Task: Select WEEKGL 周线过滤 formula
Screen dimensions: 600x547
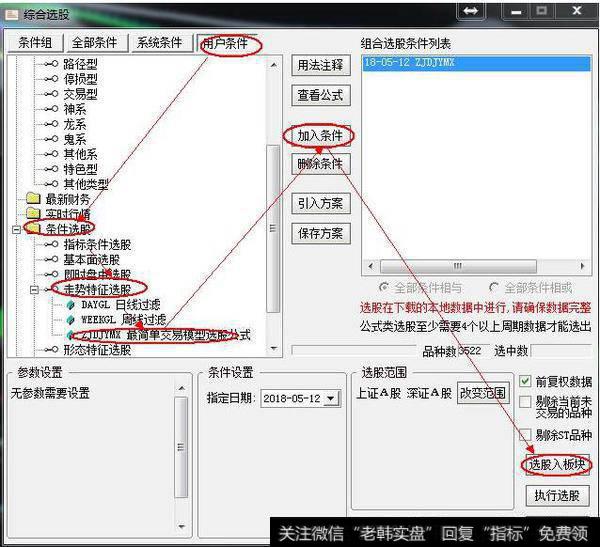Action: [x=124, y=320]
